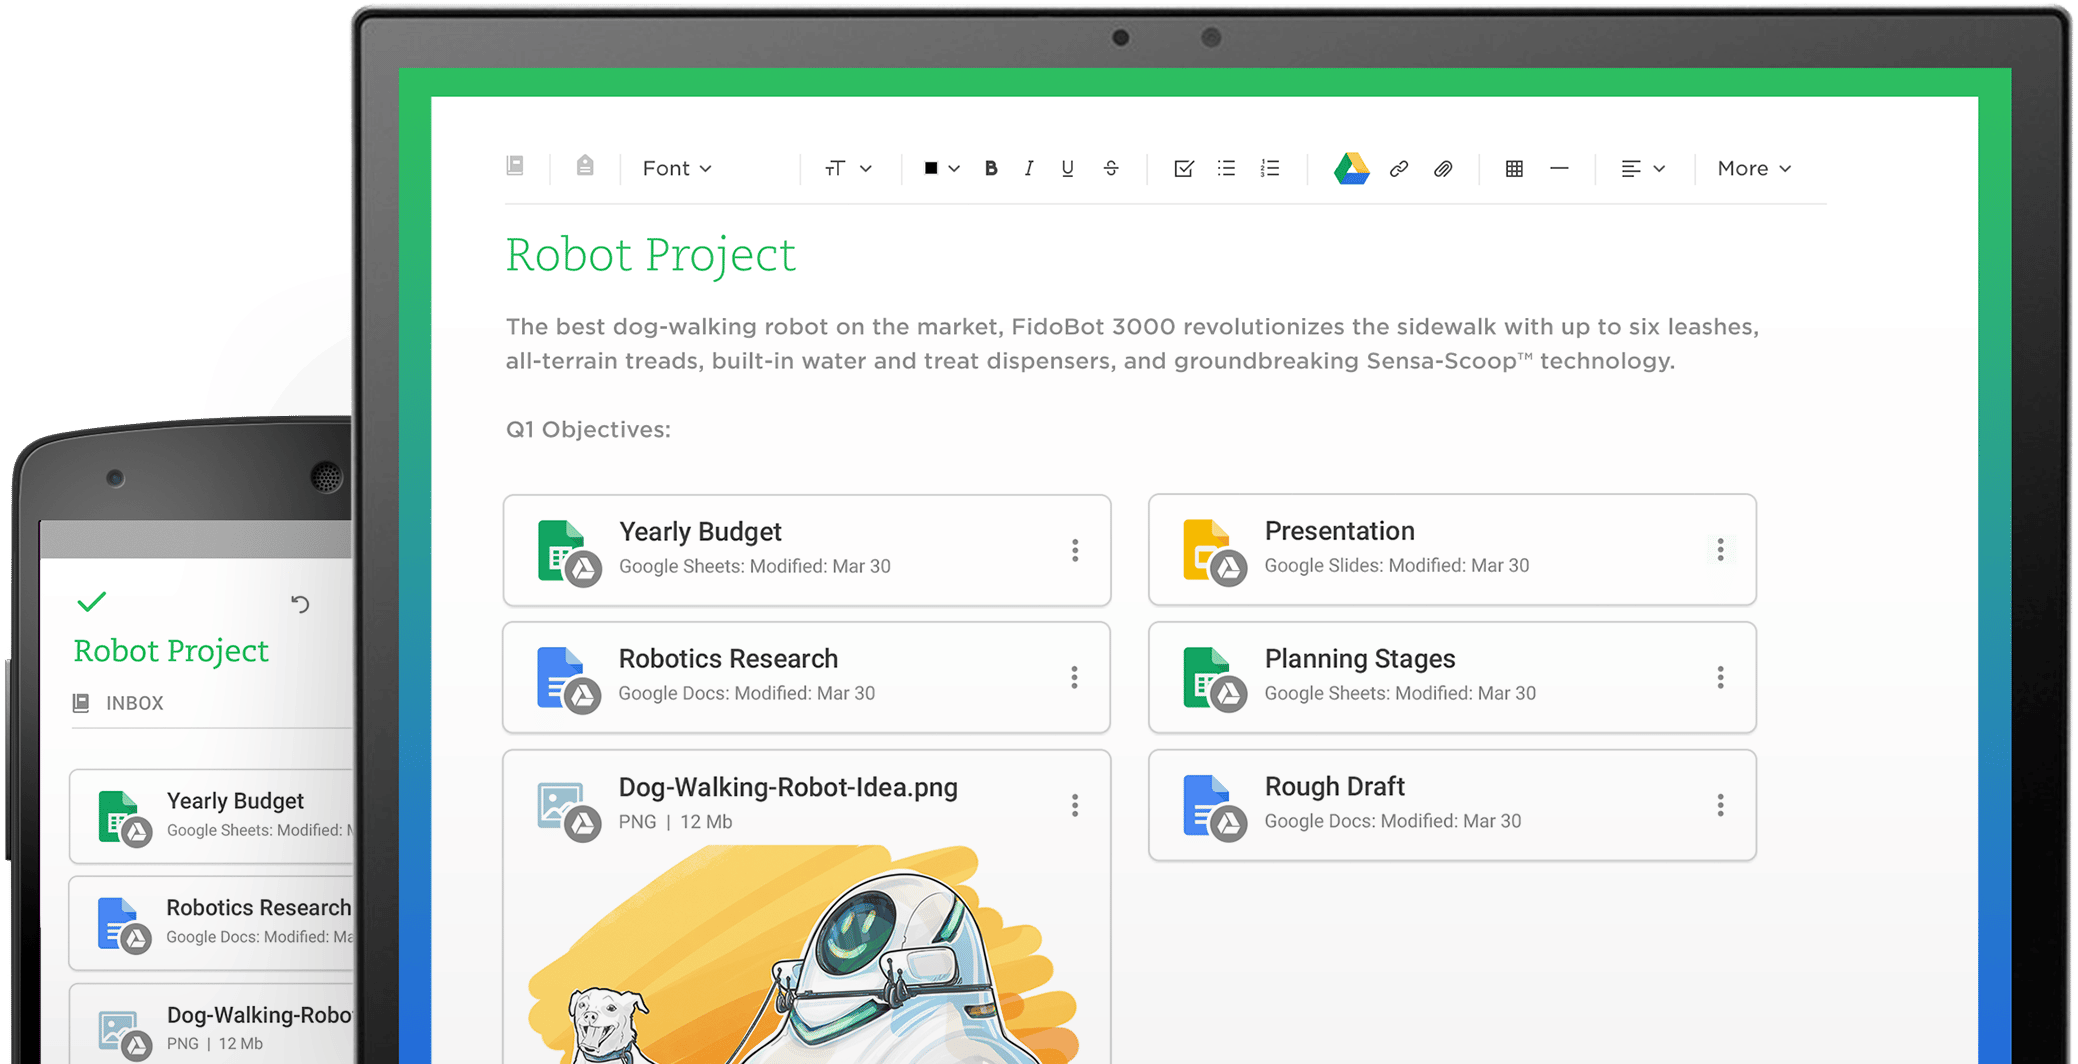The image size is (2078, 1064).
Task: Click the Dog-Walking-Robot-Idea.png image icon on the tablet
Action: click(x=567, y=811)
